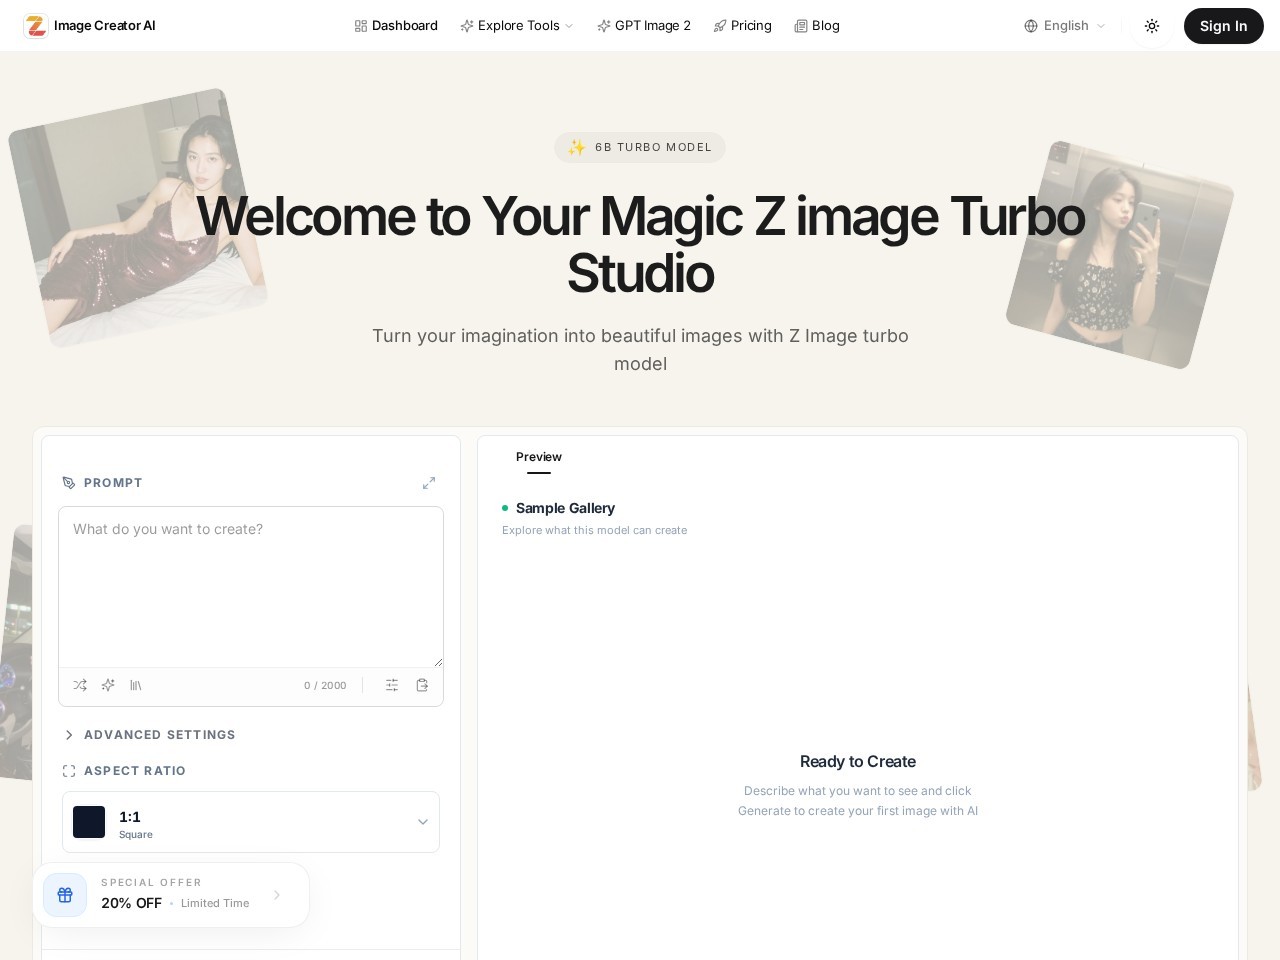Screen dimensions: 1280x960
Task: Toggle the light/dark theme sun icon
Action: [x=1152, y=26]
